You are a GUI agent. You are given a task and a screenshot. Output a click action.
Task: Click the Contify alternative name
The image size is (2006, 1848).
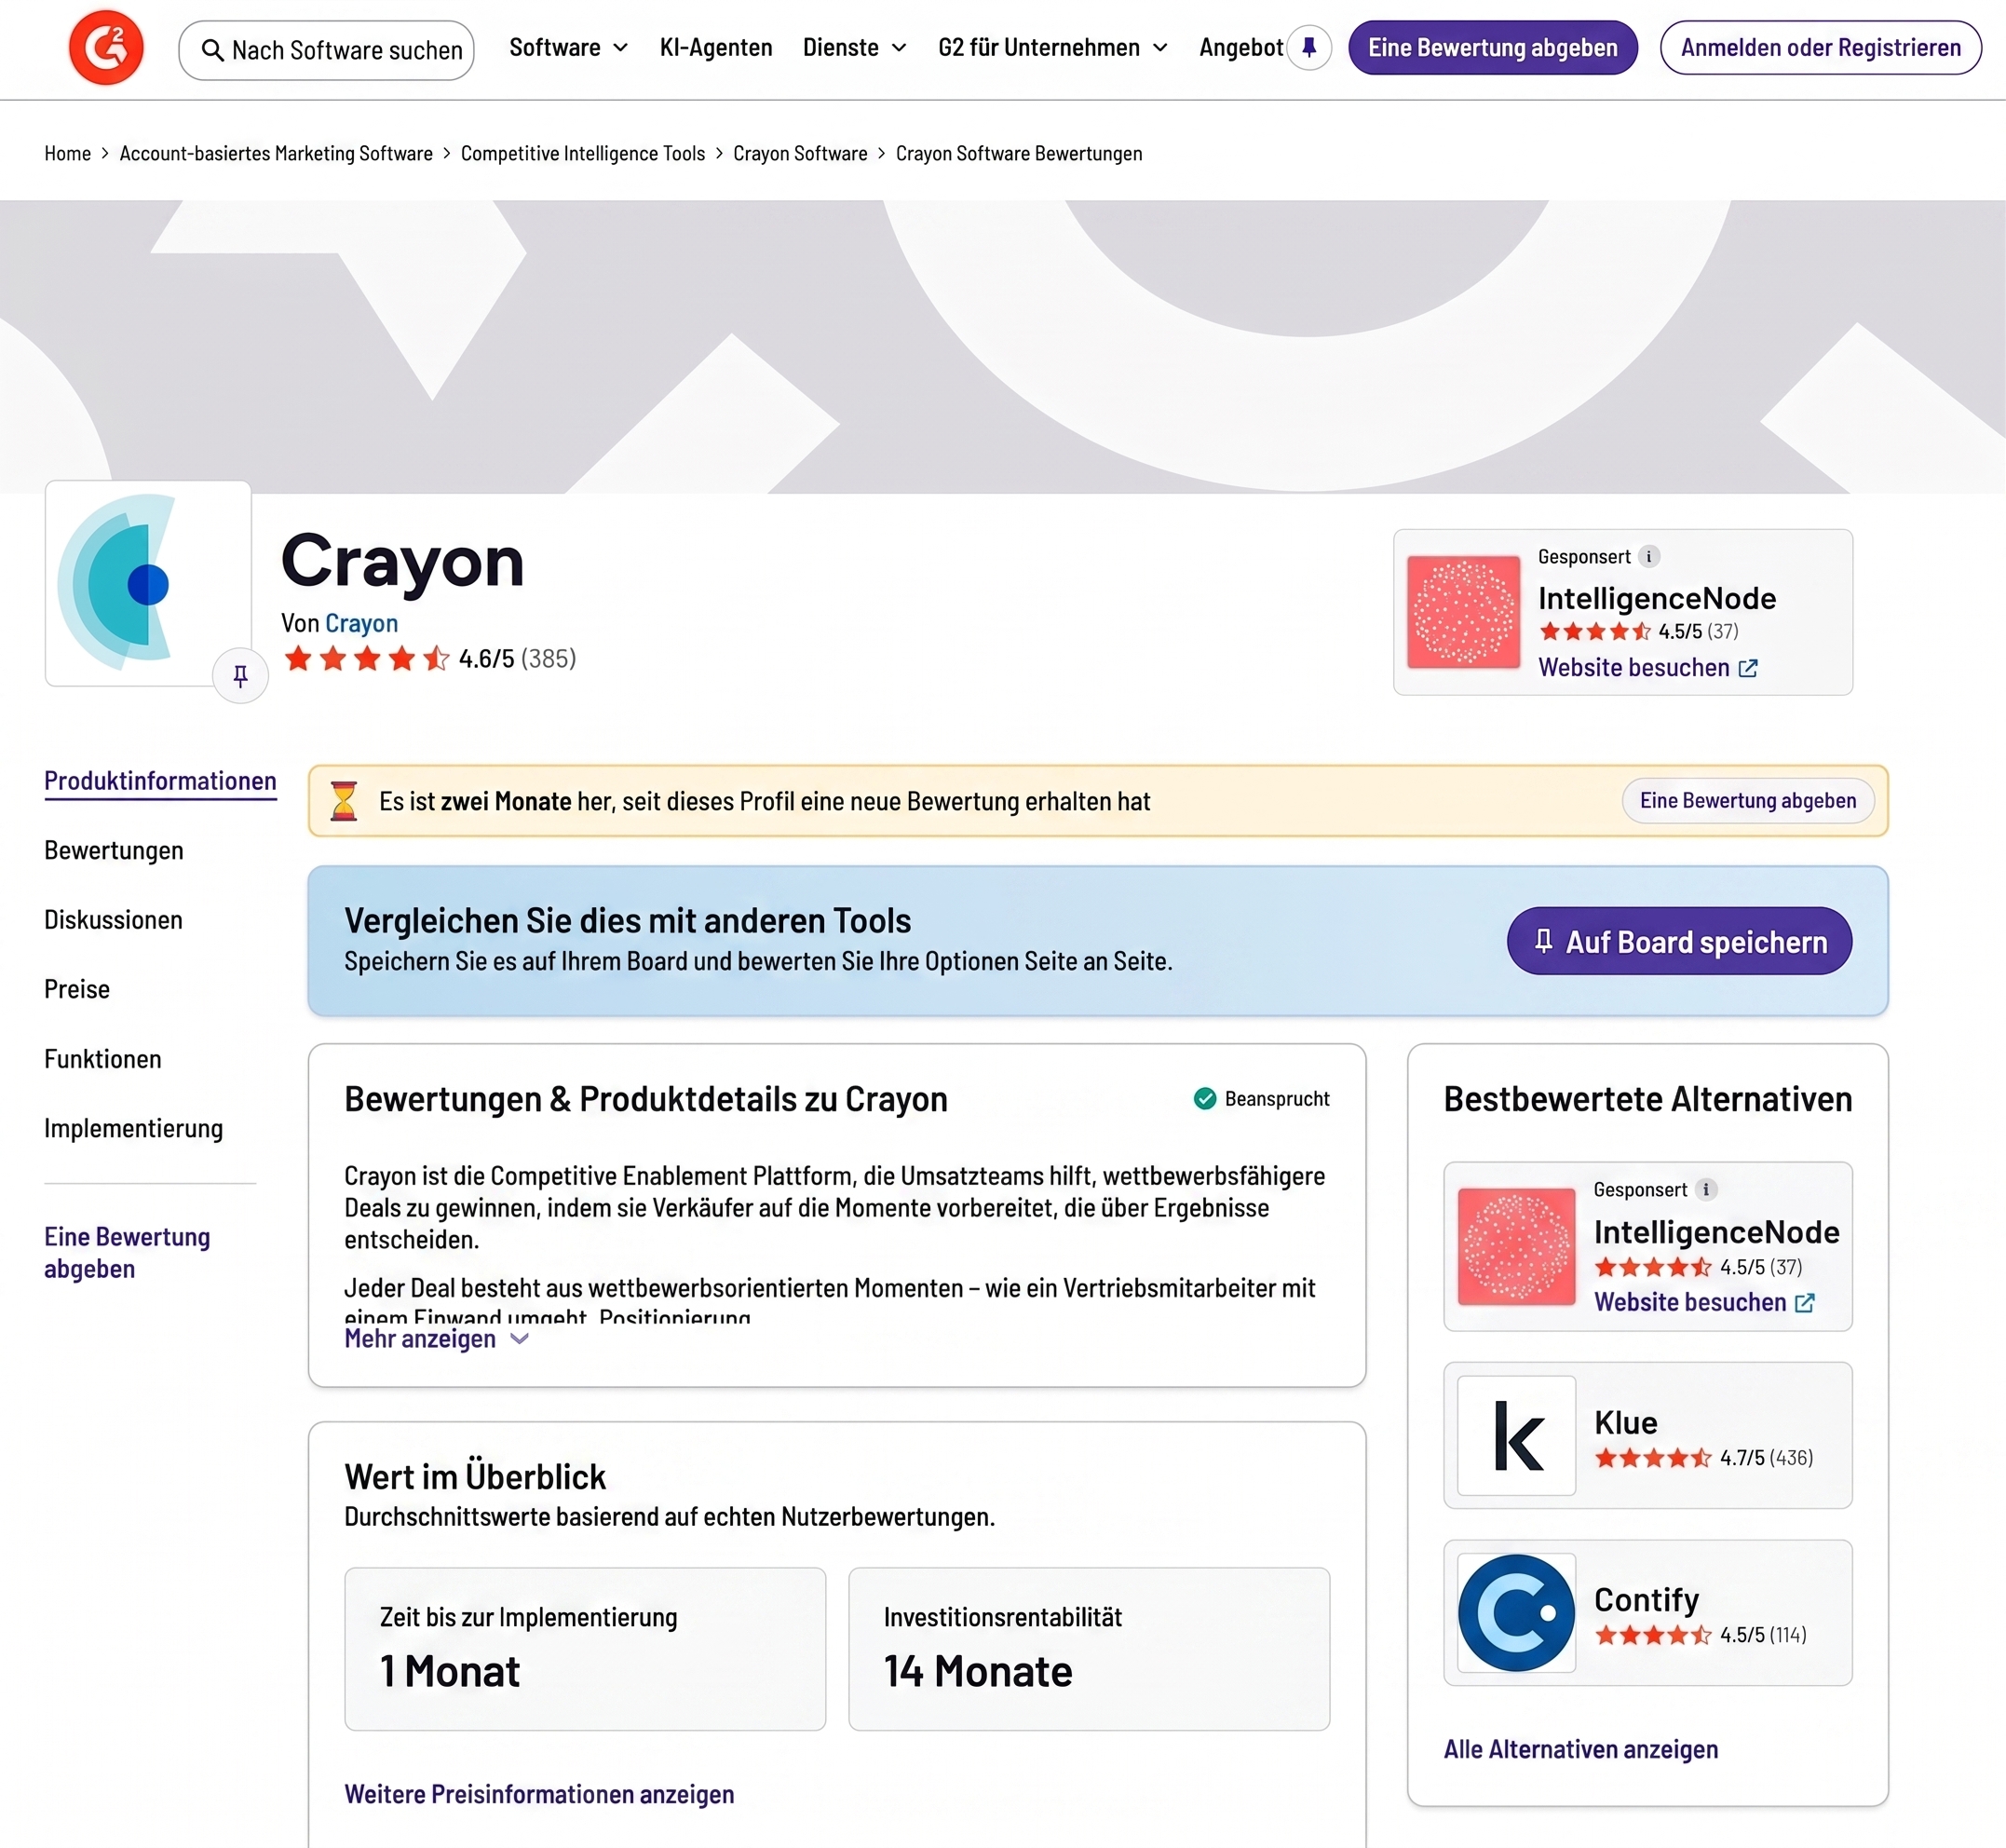coord(1646,1599)
